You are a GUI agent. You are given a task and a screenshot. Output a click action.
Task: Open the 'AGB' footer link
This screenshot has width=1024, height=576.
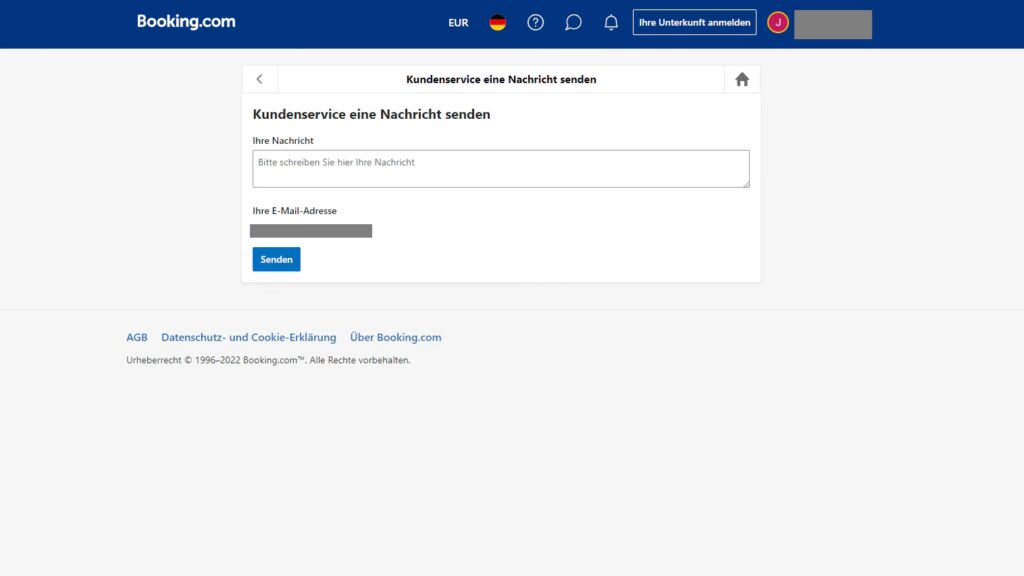pyautogui.click(x=137, y=338)
